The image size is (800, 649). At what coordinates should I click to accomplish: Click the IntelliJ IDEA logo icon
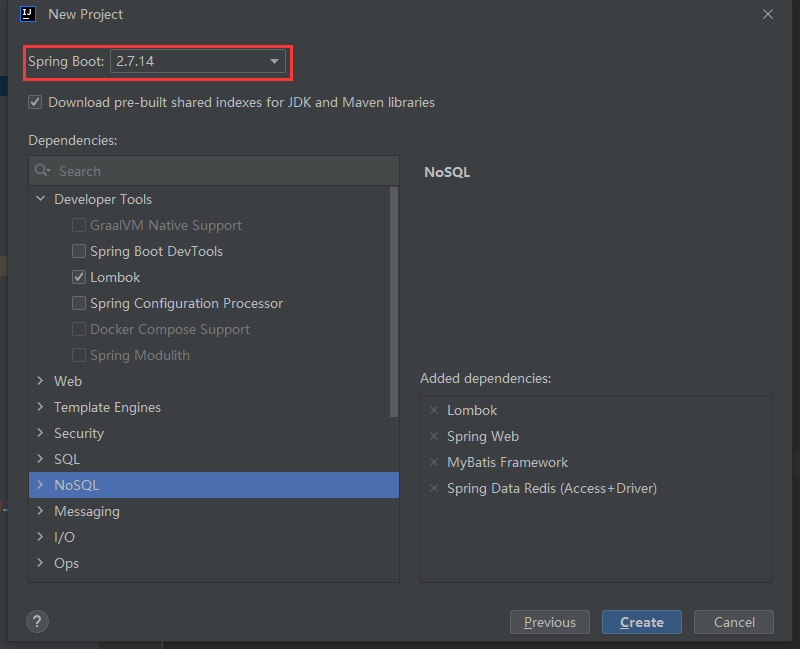[x=29, y=14]
